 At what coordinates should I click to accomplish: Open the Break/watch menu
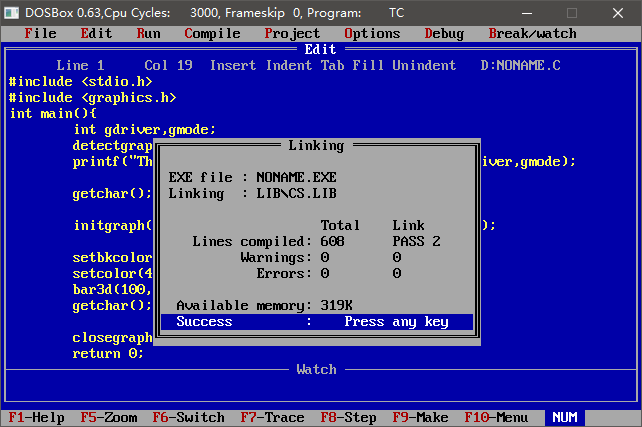coord(532,33)
